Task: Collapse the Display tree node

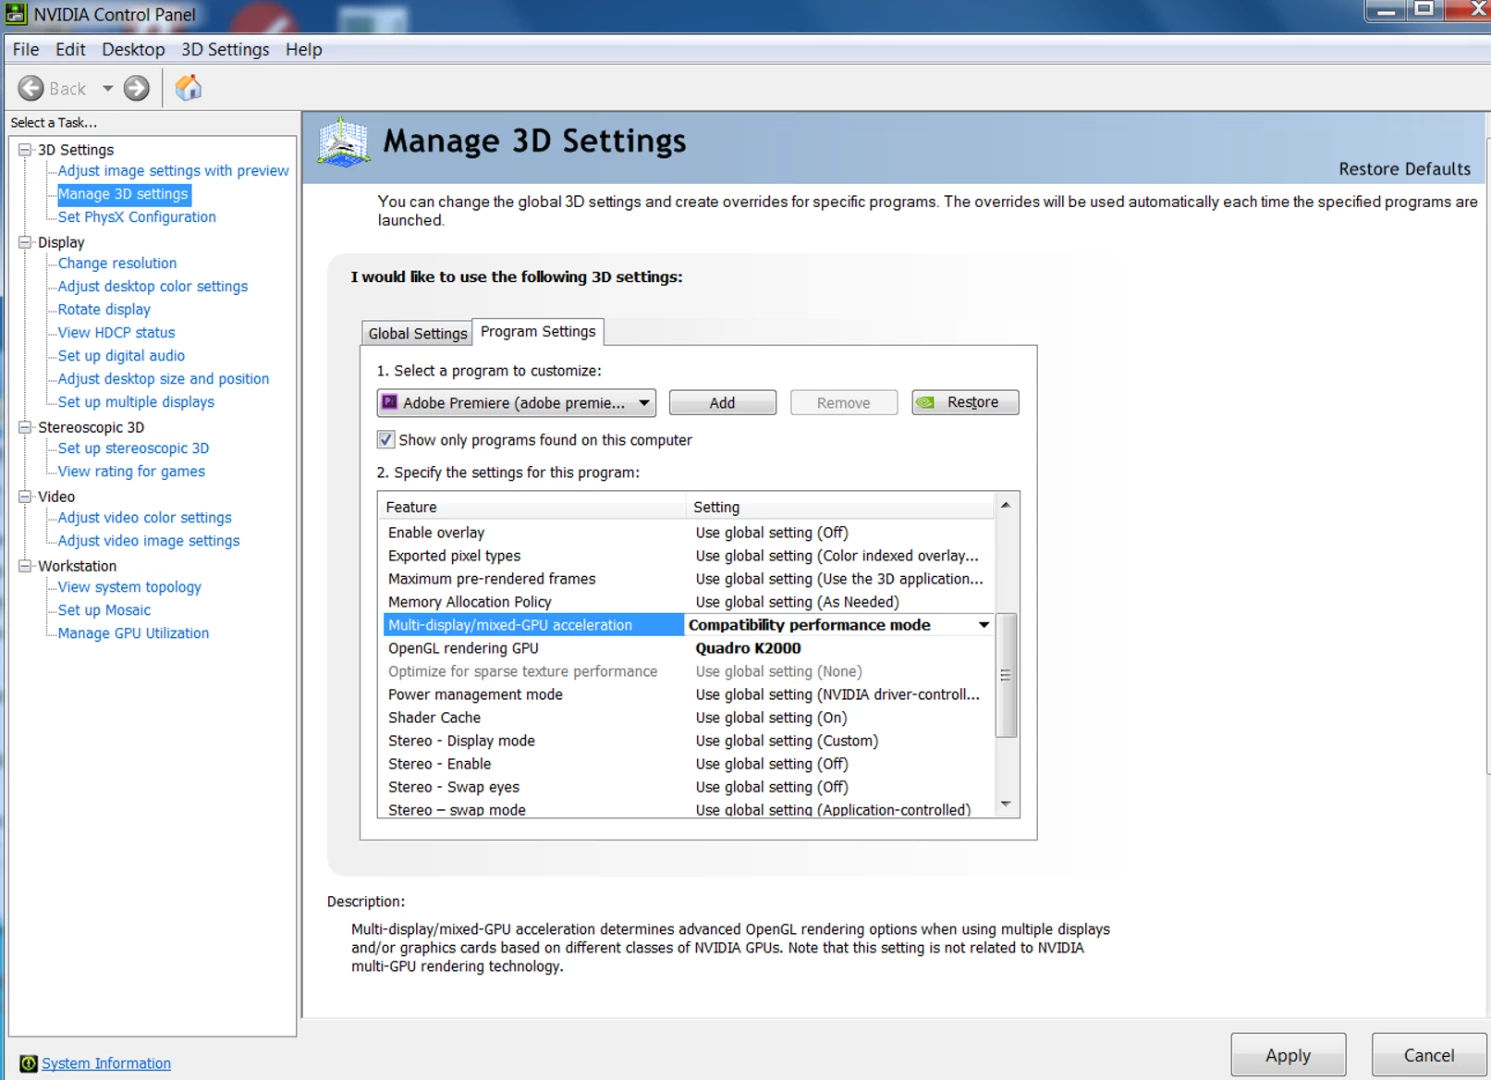Action: point(25,242)
